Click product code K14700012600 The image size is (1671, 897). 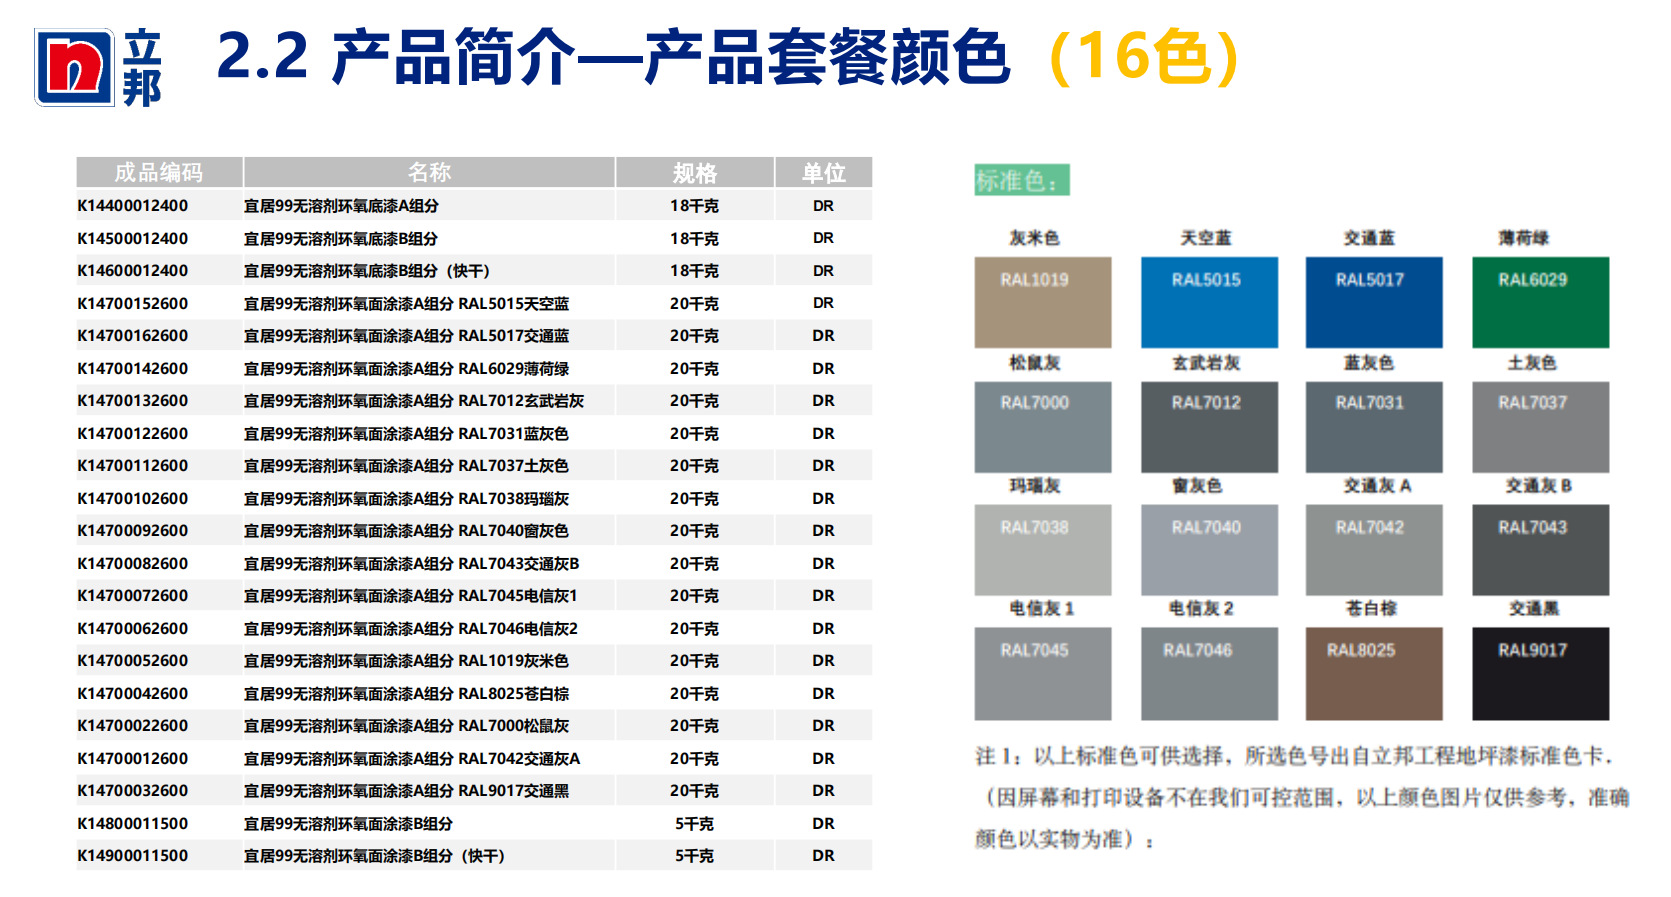coord(133,758)
